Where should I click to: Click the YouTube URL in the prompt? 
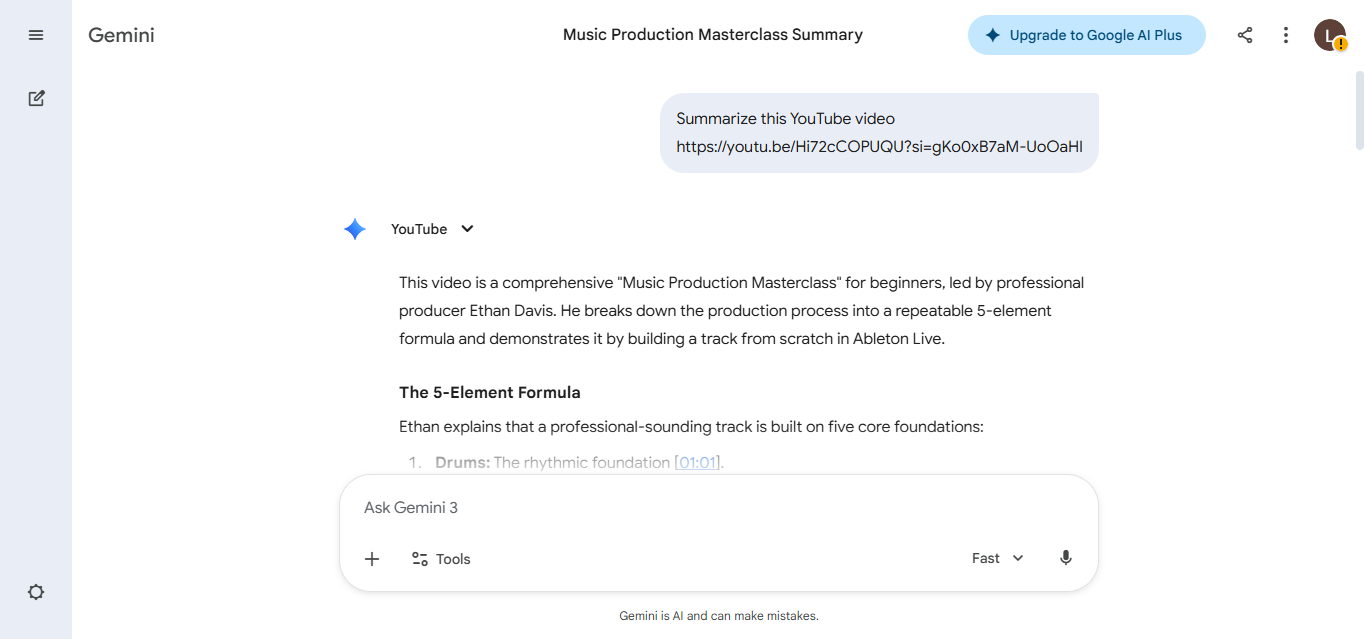pyautogui.click(x=880, y=146)
